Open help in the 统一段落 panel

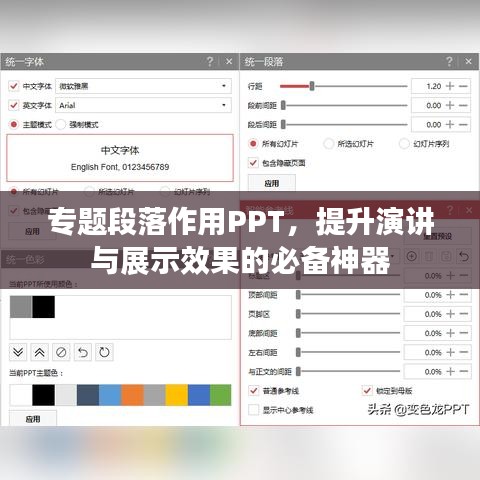[x=449, y=61]
